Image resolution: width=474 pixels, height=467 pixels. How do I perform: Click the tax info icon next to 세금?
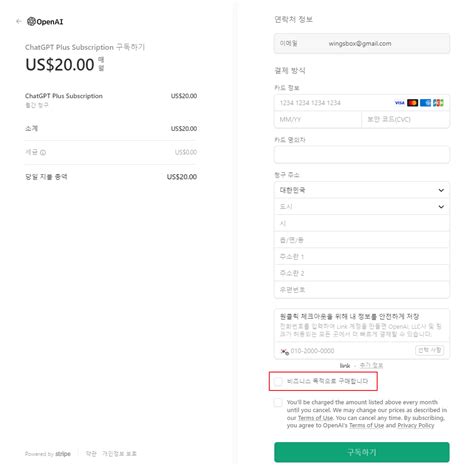pos(43,153)
